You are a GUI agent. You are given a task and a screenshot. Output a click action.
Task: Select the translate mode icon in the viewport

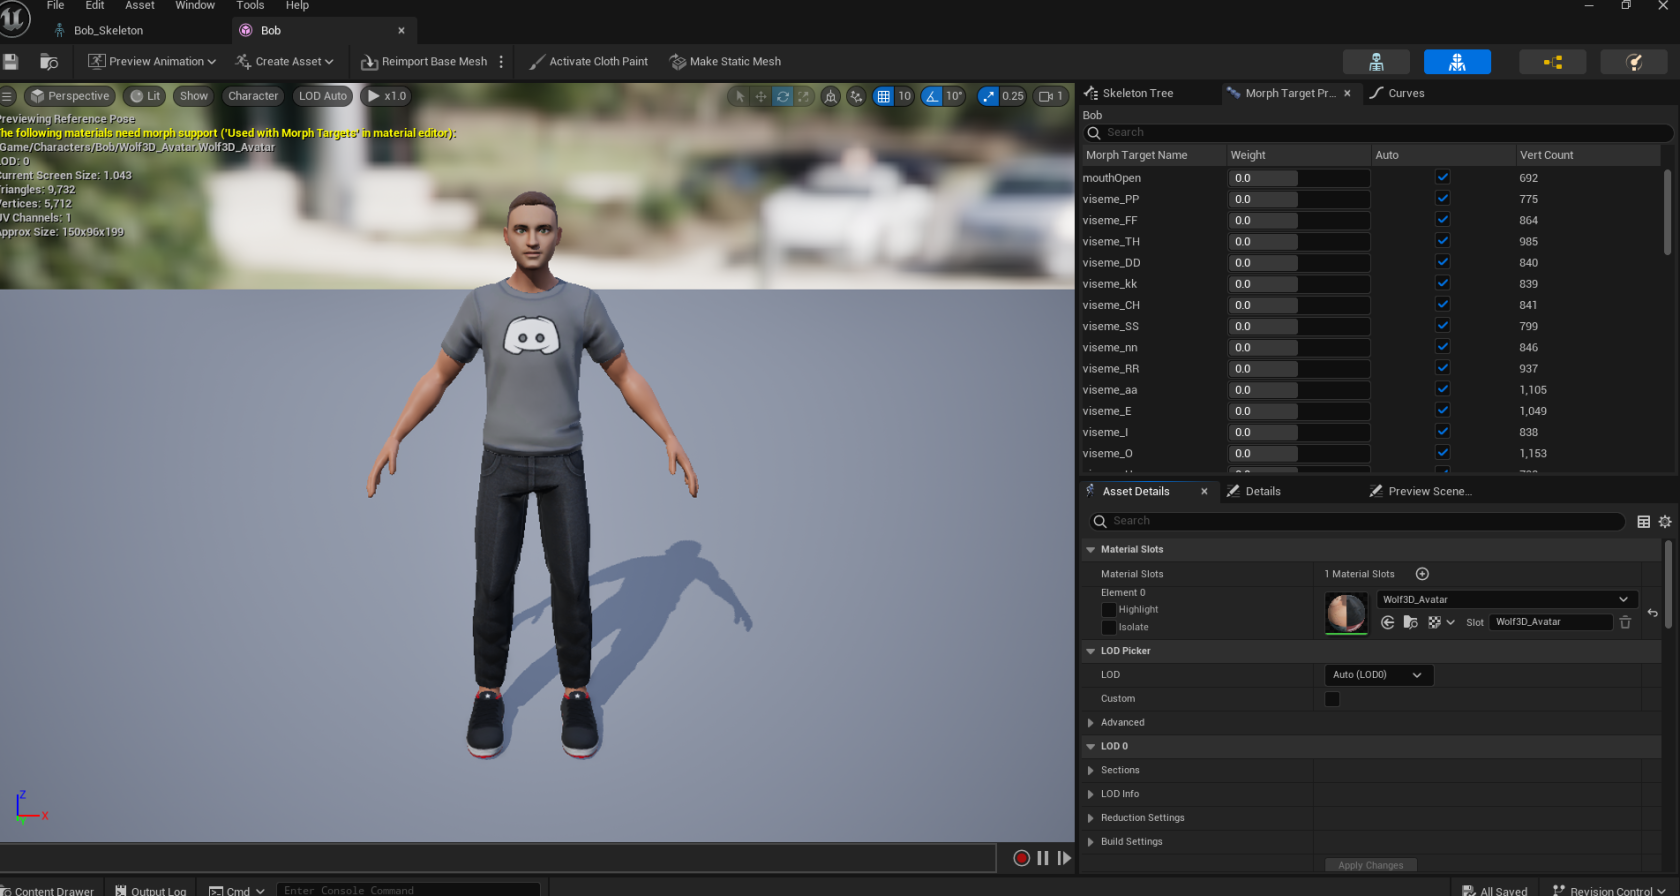[x=761, y=96]
